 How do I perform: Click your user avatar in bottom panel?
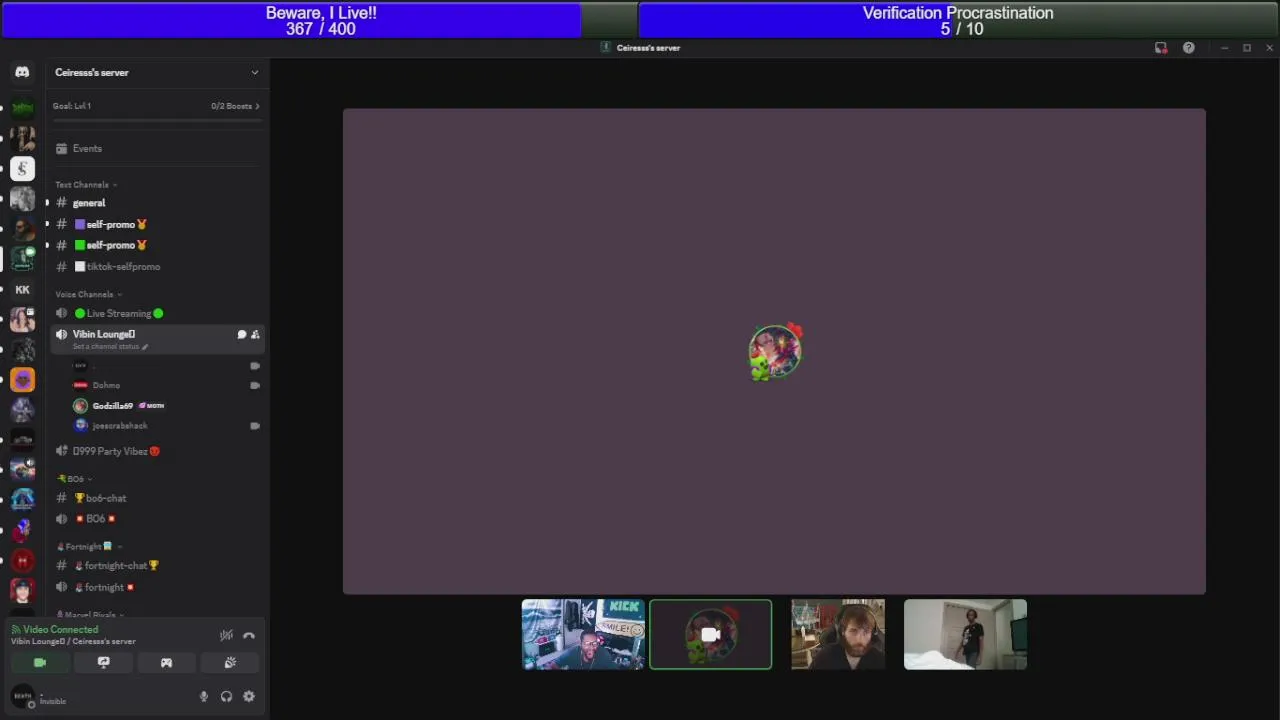coord(22,697)
